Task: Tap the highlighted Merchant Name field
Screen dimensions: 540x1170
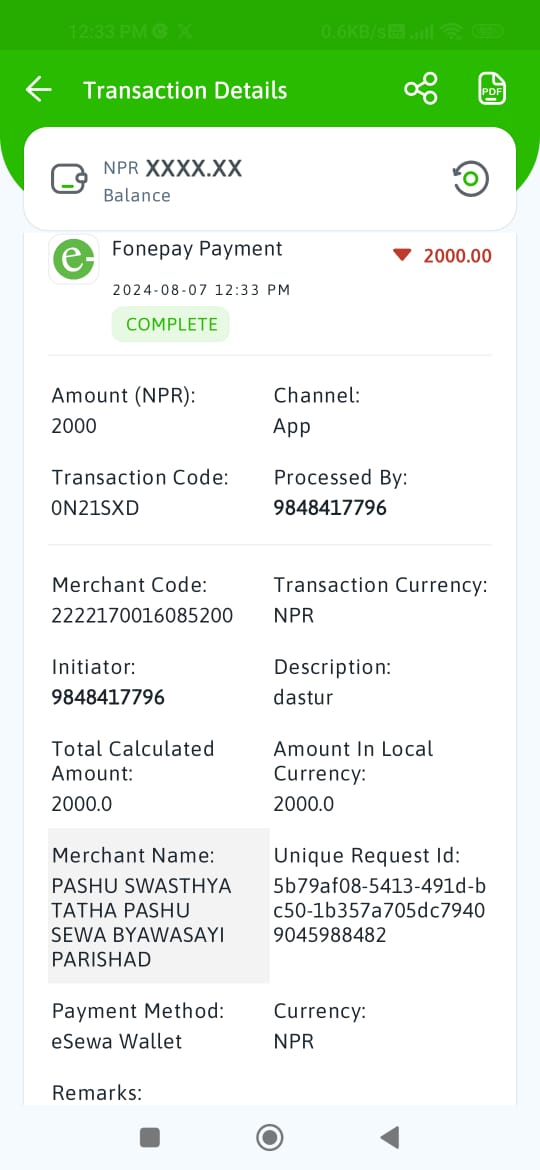Action: 159,905
